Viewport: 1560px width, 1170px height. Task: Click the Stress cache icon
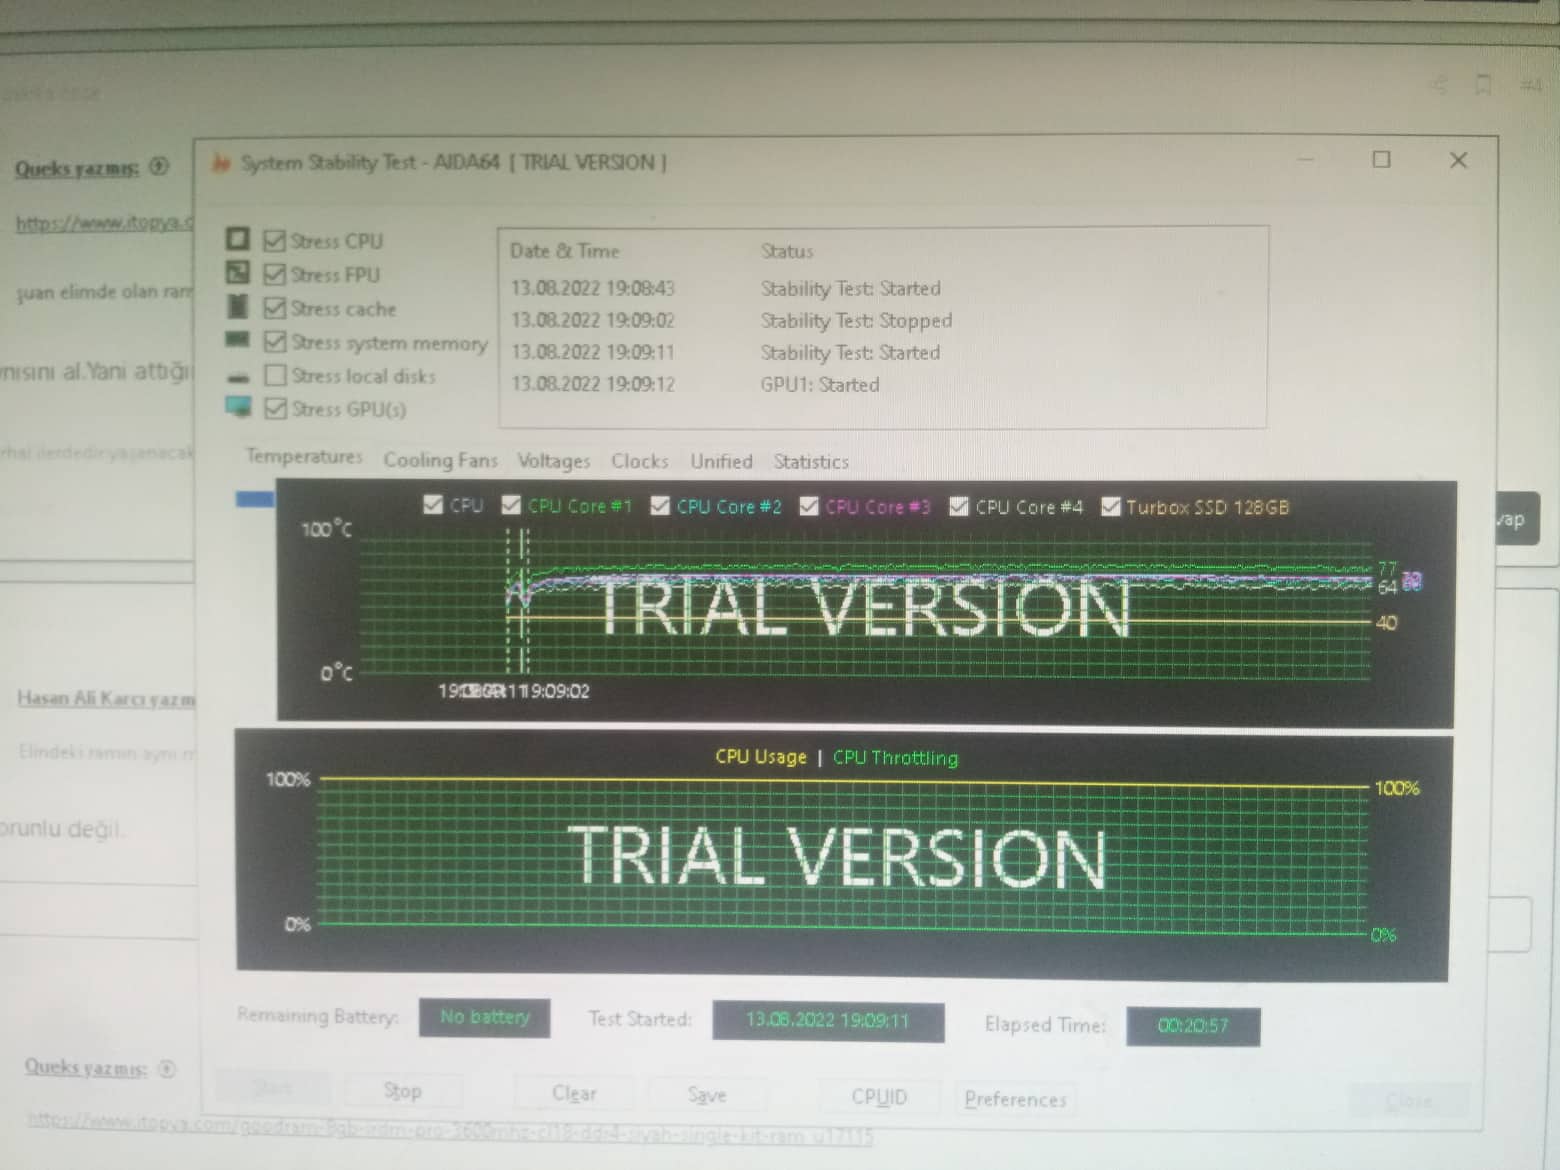(238, 306)
